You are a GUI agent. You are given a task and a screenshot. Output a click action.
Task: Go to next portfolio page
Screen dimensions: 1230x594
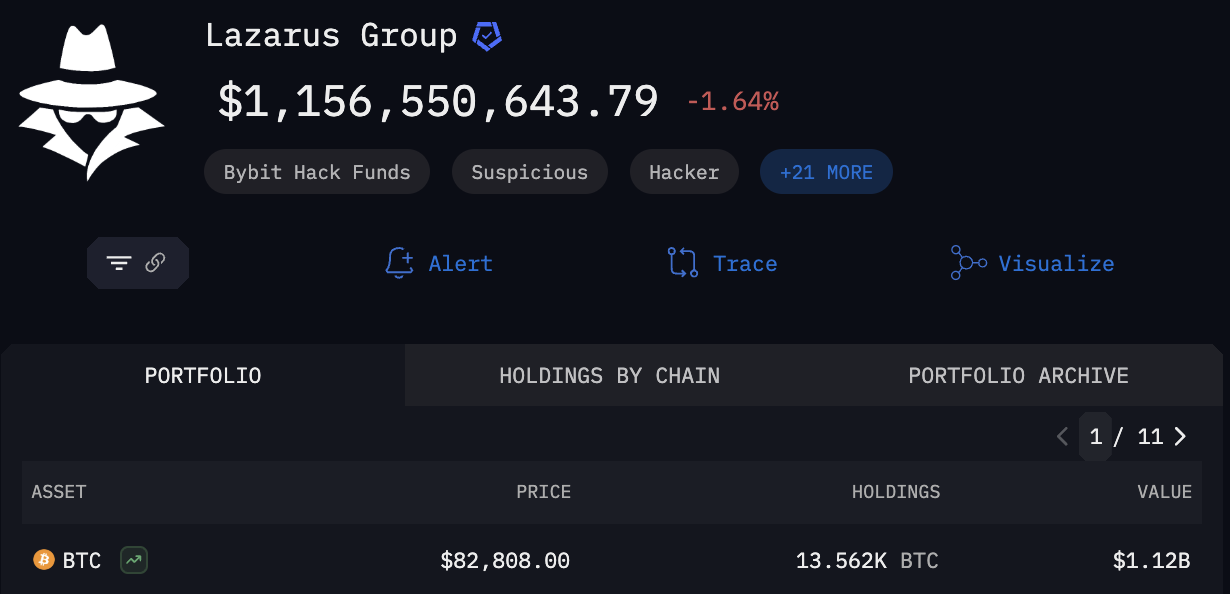(1181, 437)
